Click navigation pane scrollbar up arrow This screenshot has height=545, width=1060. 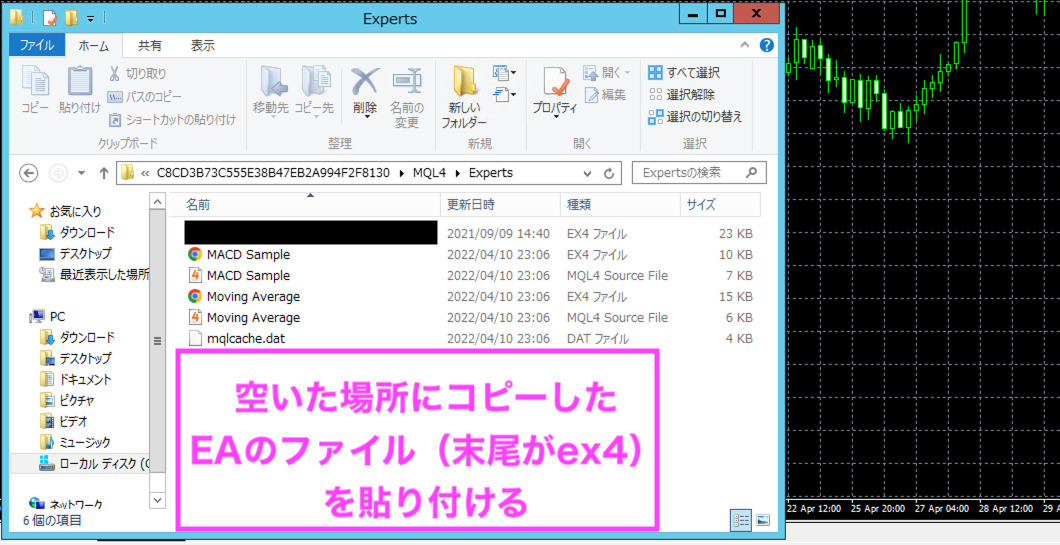point(157,202)
